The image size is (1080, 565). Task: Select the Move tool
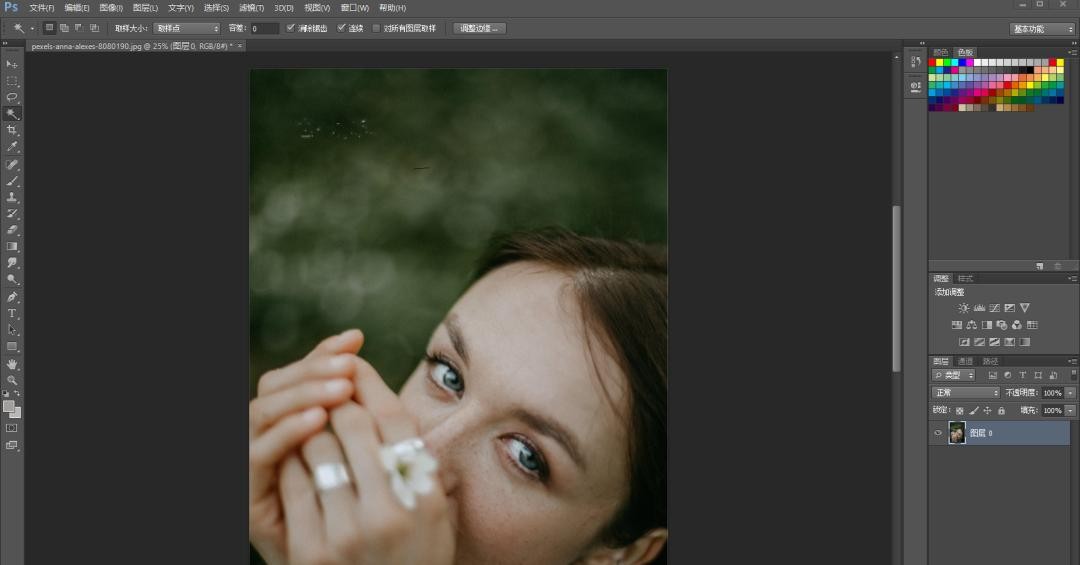(12, 64)
